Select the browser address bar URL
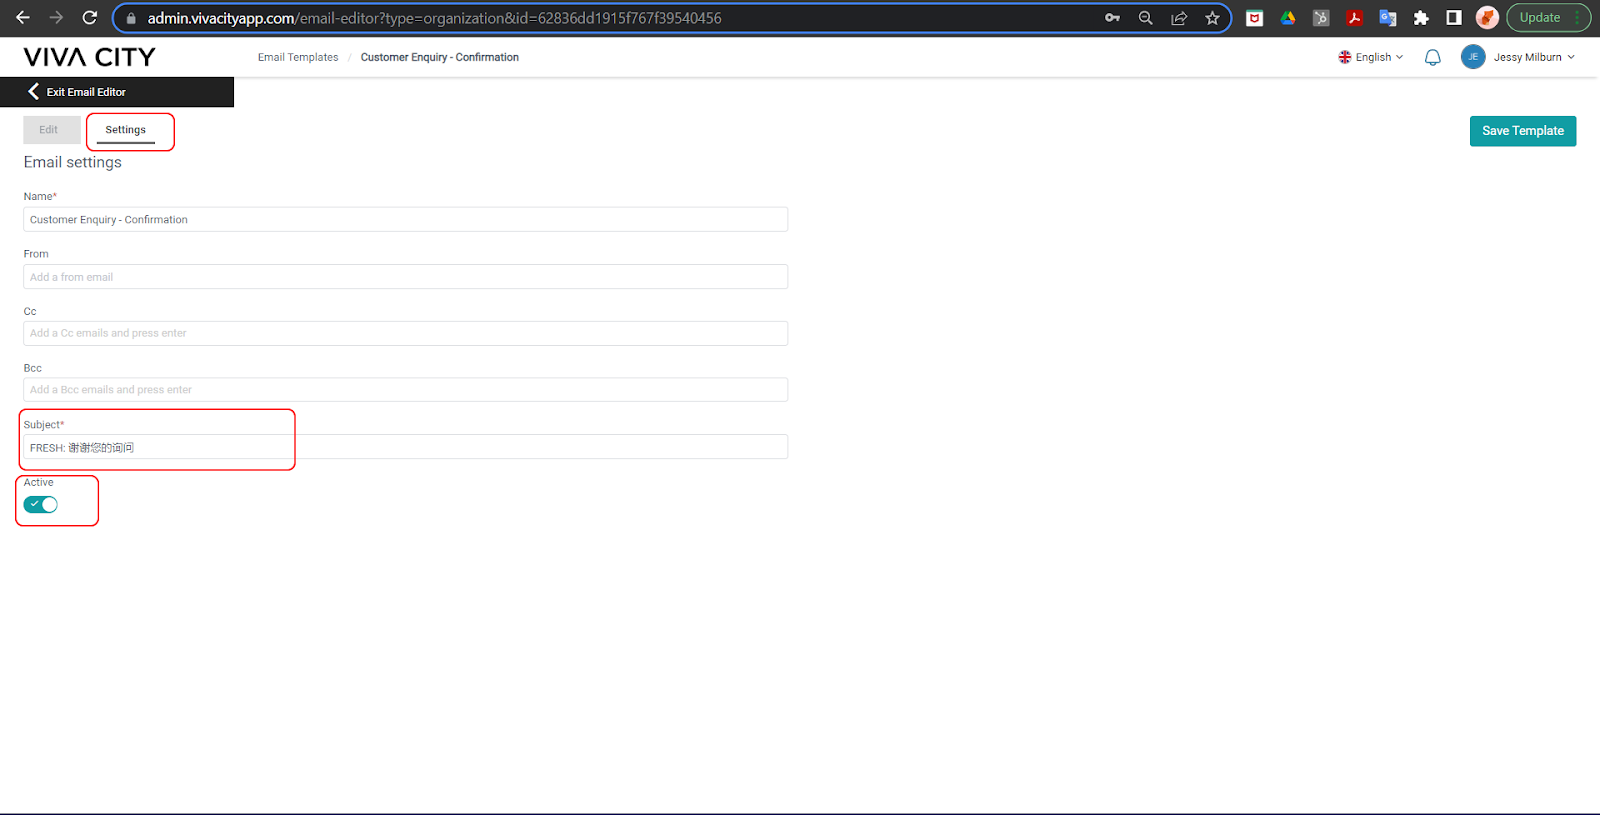Image resolution: width=1600 pixels, height=815 pixels. point(435,18)
